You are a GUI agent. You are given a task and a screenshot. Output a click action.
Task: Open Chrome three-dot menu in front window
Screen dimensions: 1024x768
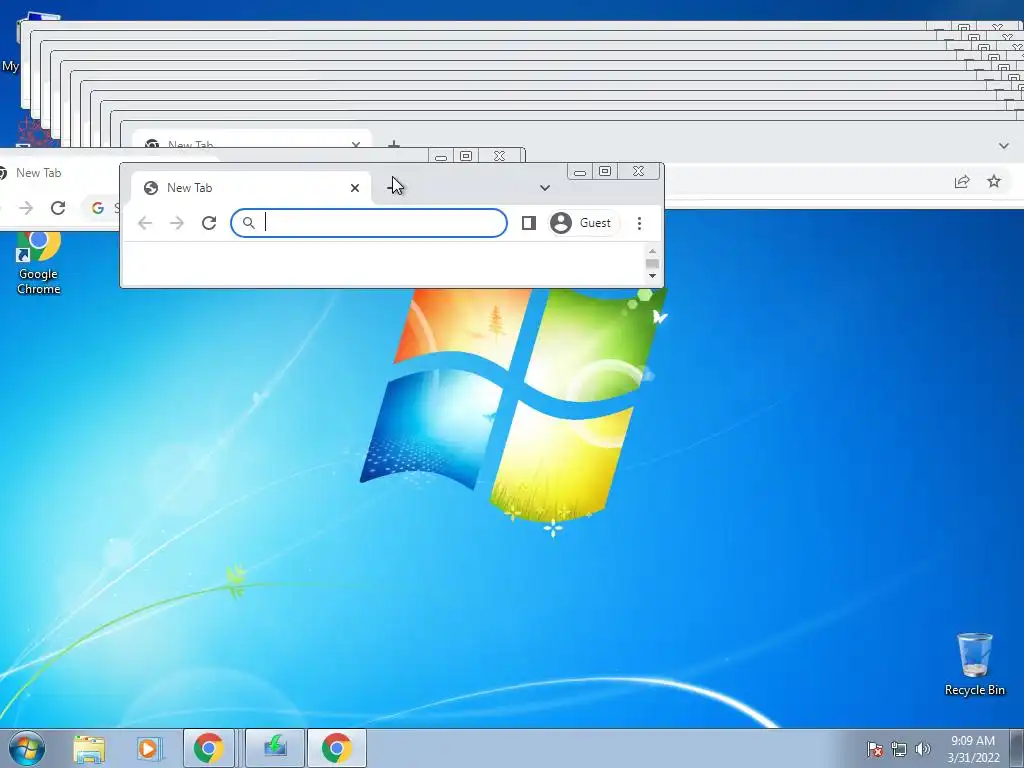coord(639,223)
